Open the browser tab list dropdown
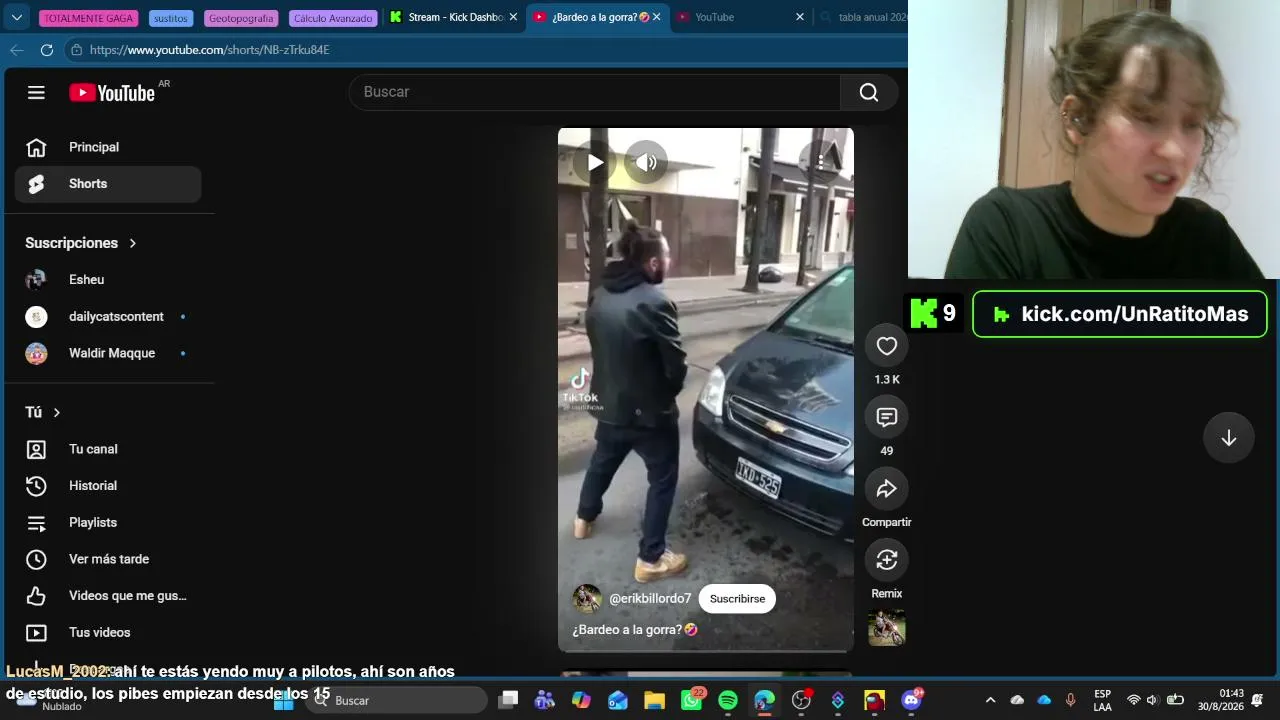 tap(17, 17)
